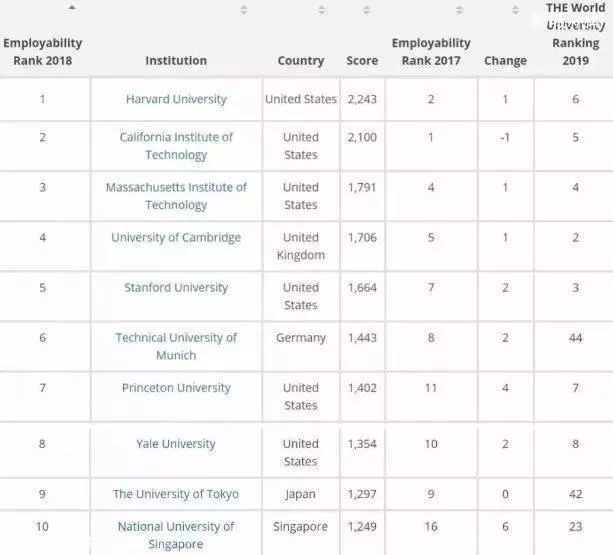Click 2017 rank 11 in Princeton row

[x=431, y=388]
